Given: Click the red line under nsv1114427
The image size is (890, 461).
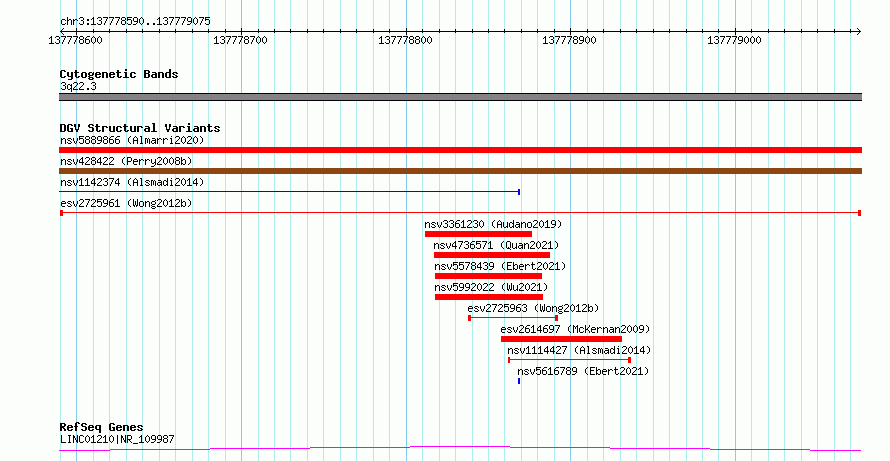Looking at the screenshot, I should (x=569, y=360).
